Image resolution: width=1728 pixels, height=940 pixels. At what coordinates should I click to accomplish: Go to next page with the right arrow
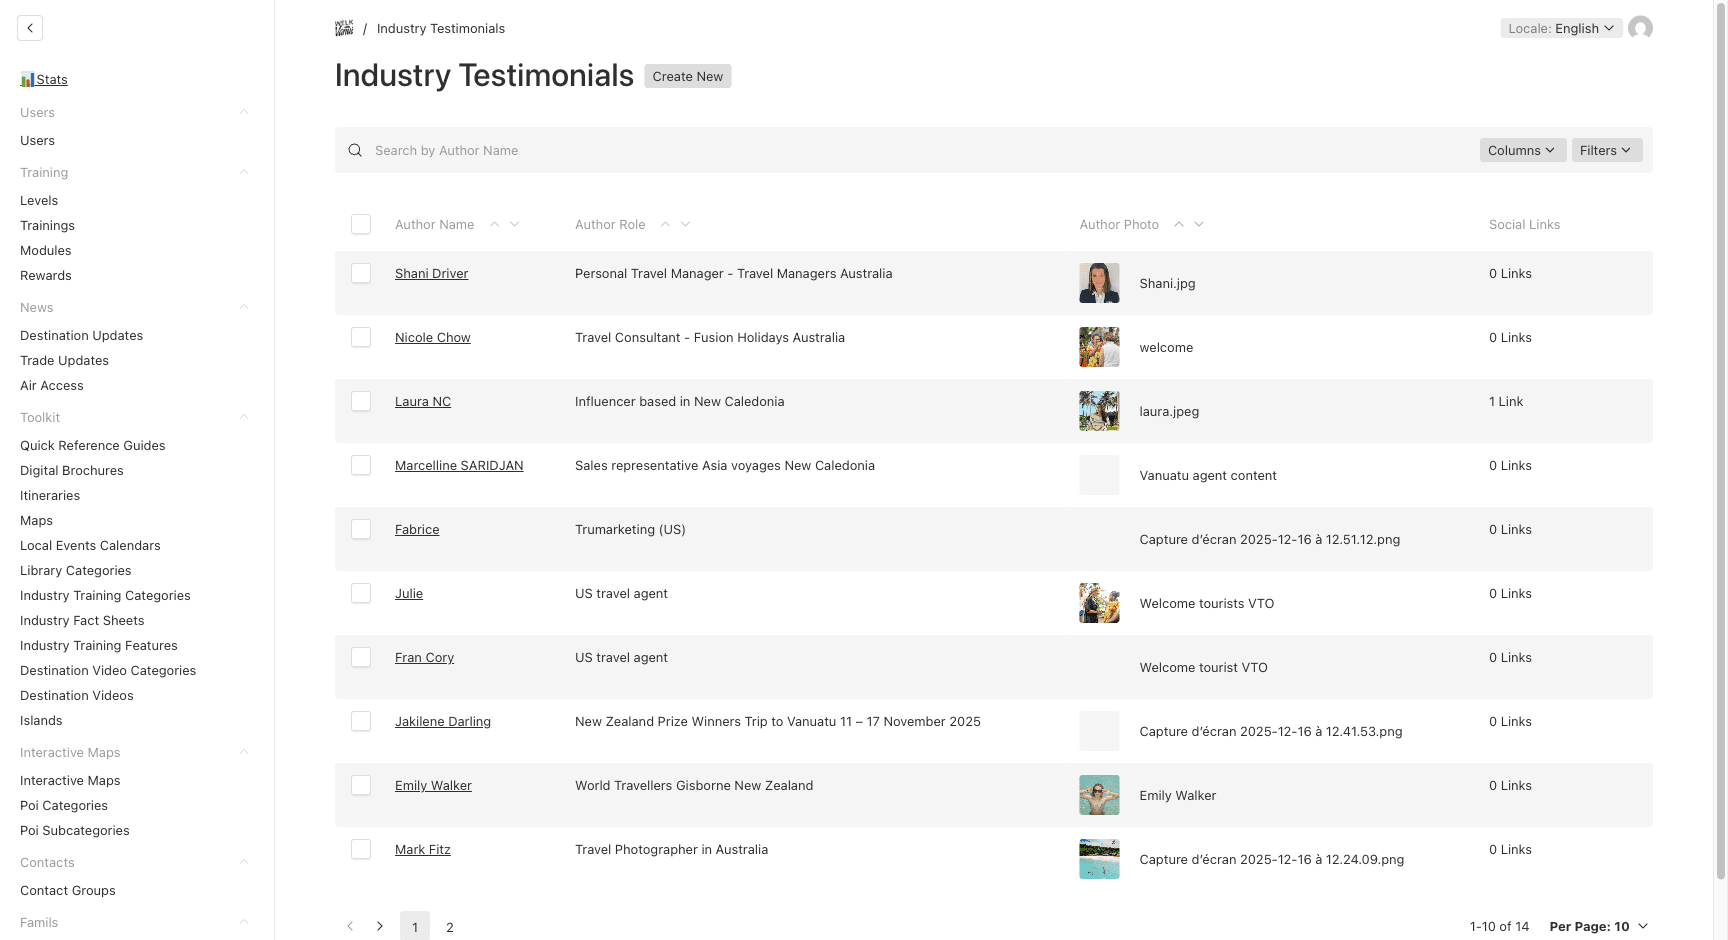(380, 926)
